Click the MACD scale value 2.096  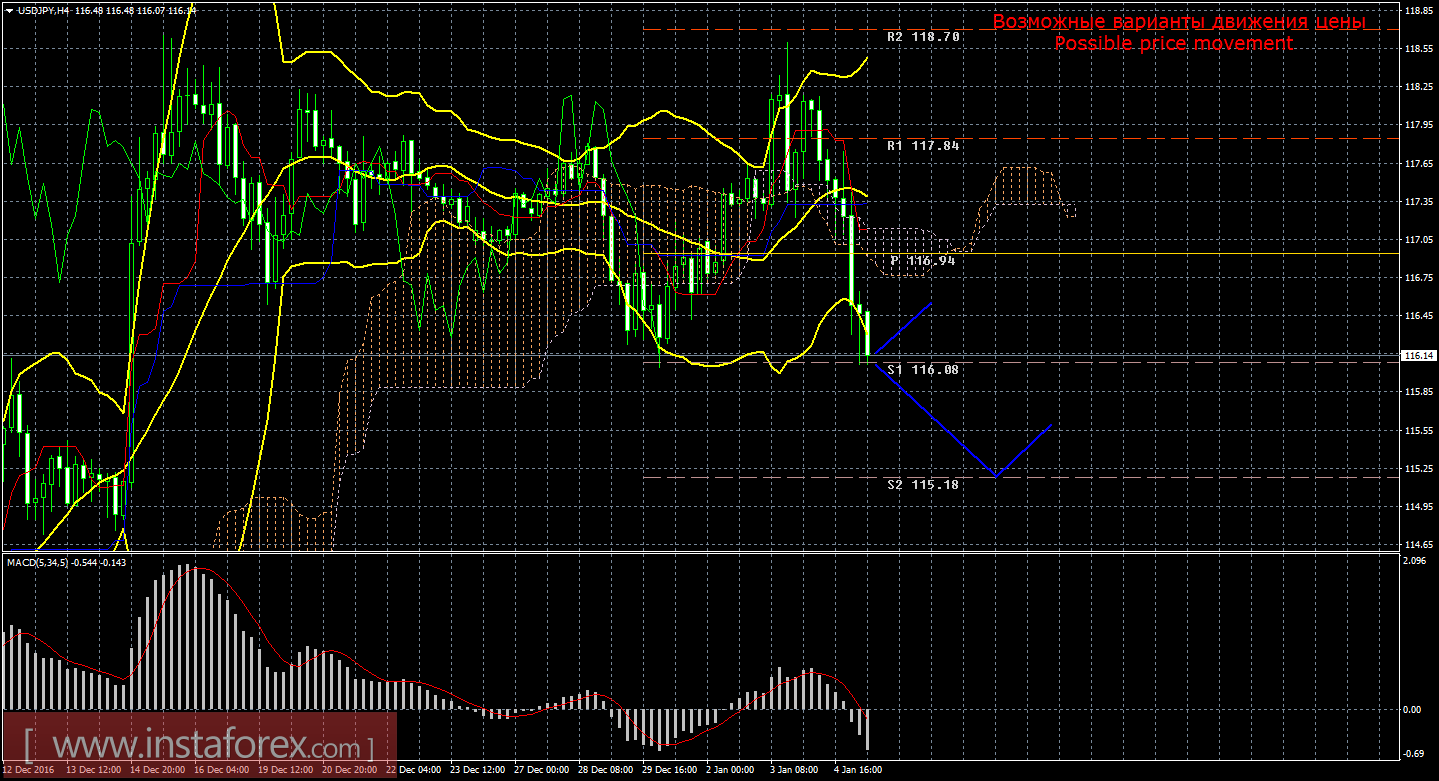[x=1417, y=561]
